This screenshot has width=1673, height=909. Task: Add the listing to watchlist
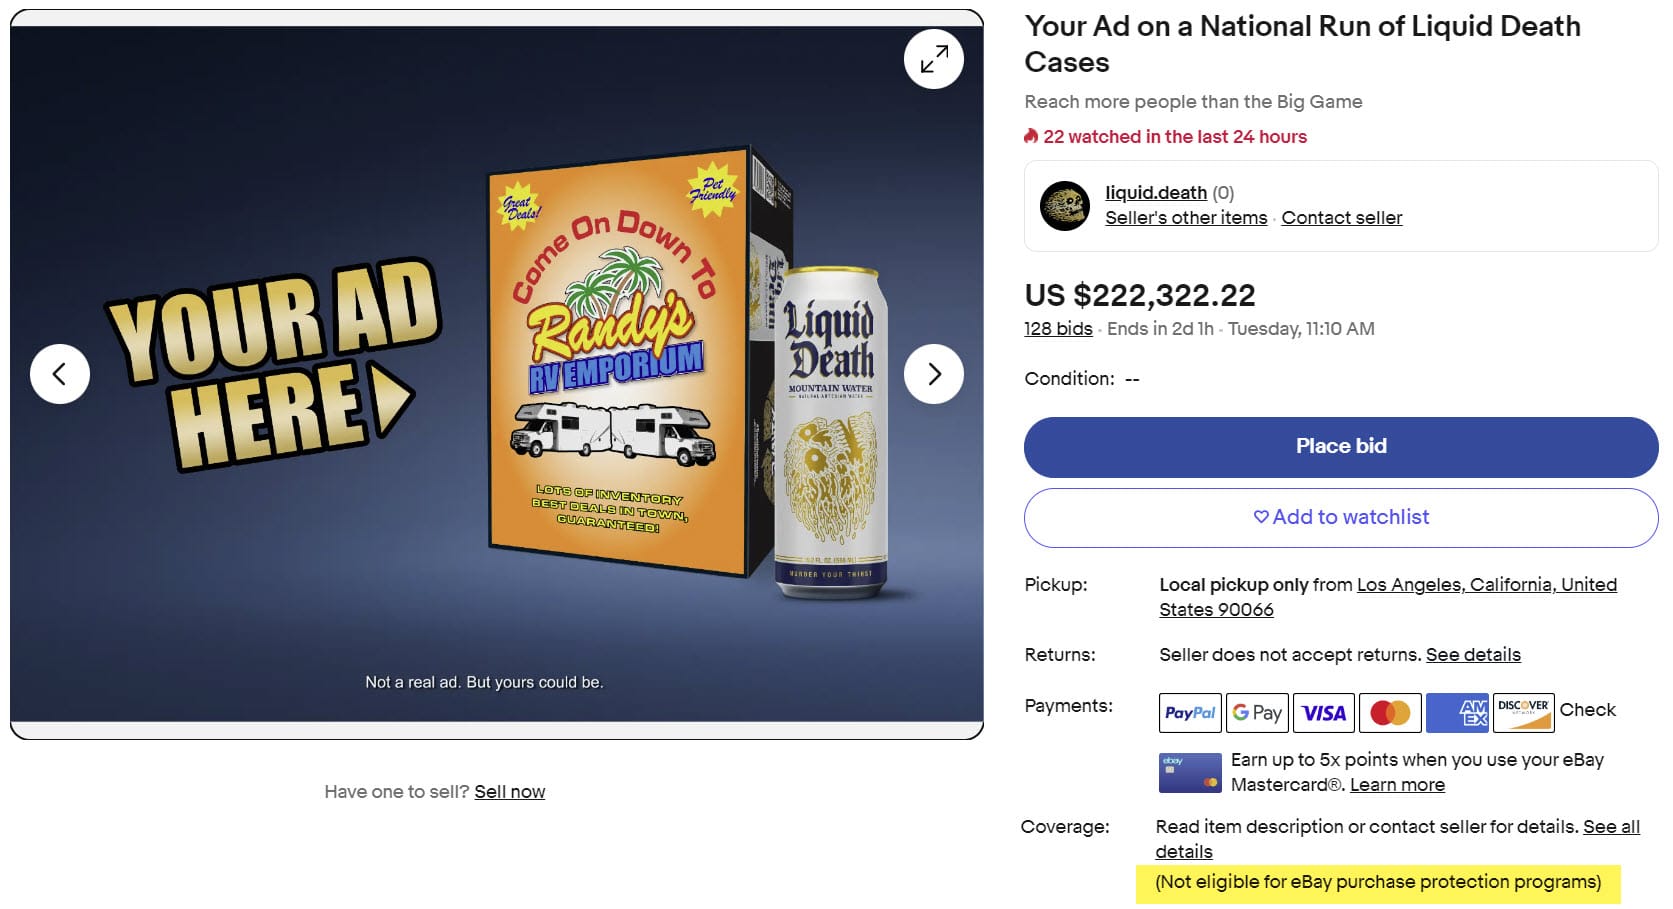click(x=1340, y=517)
